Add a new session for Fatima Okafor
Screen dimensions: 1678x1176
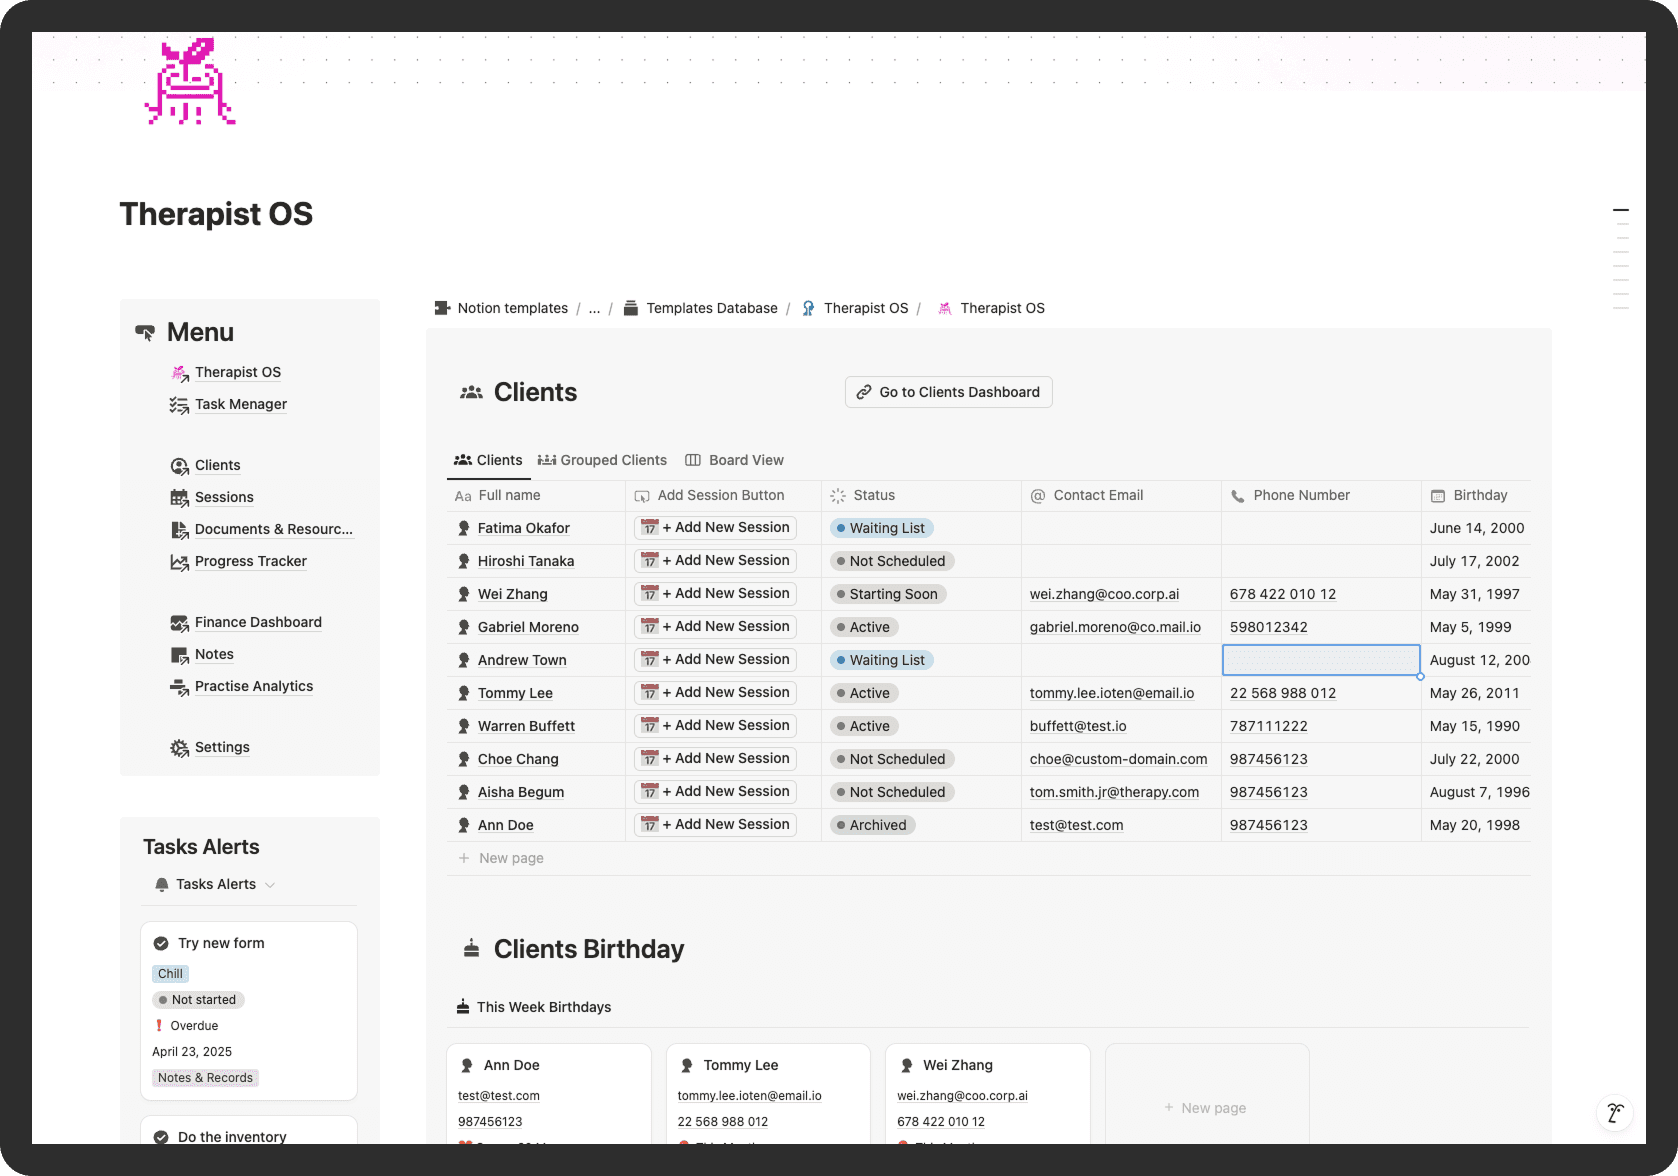[714, 527]
